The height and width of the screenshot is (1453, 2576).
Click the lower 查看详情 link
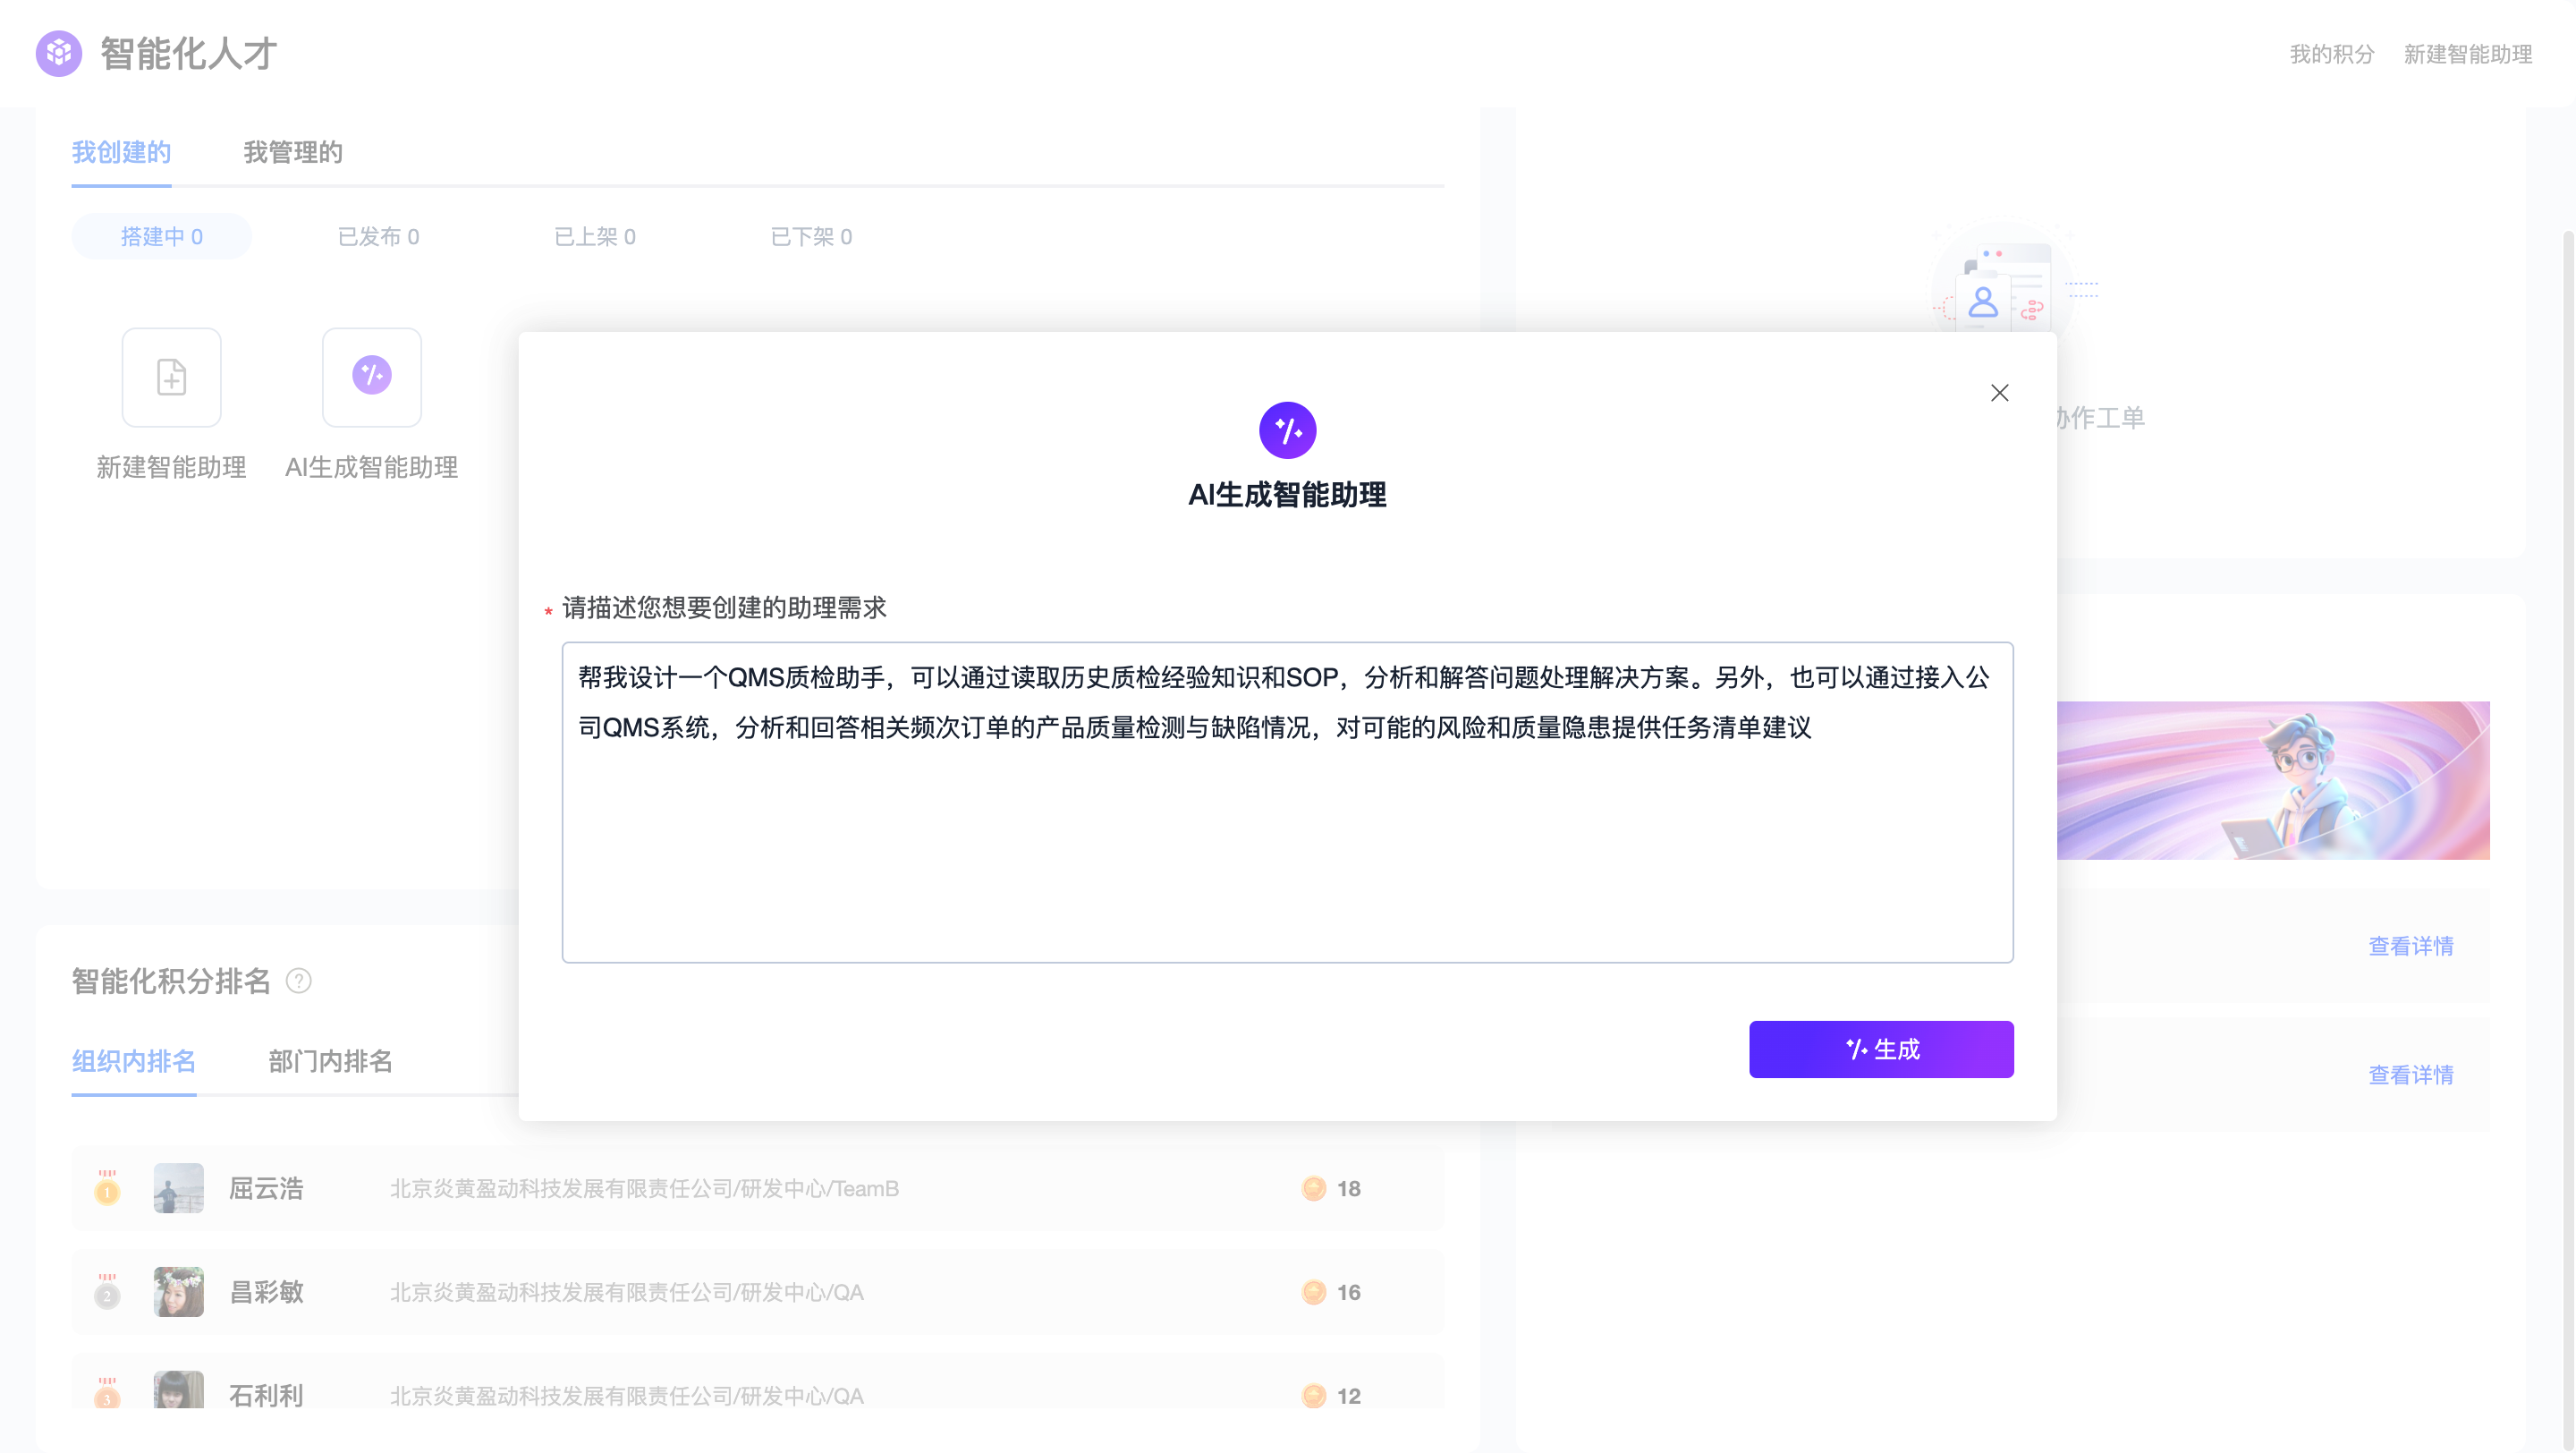[x=2411, y=1075]
